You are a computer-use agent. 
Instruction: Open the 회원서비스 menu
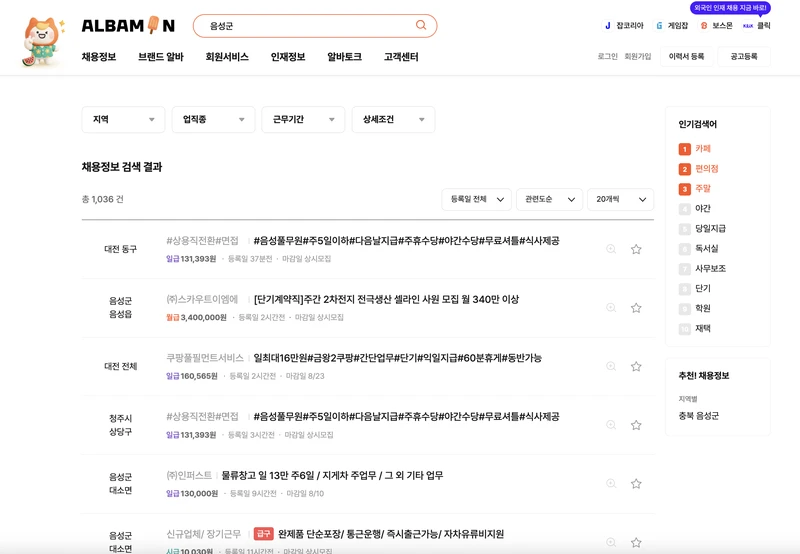pyautogui.click(x=227, y=57)
